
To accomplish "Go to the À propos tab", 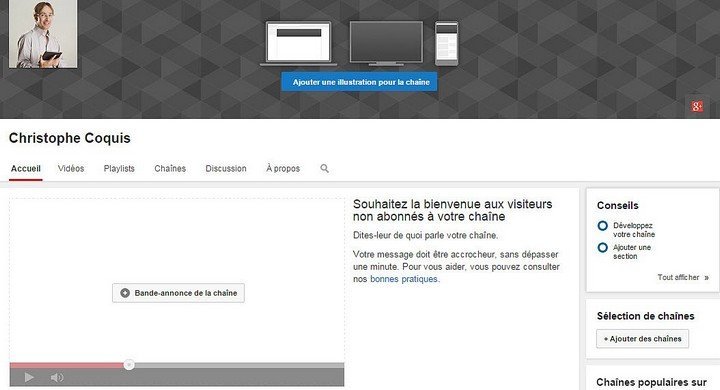I will [283, 169].
